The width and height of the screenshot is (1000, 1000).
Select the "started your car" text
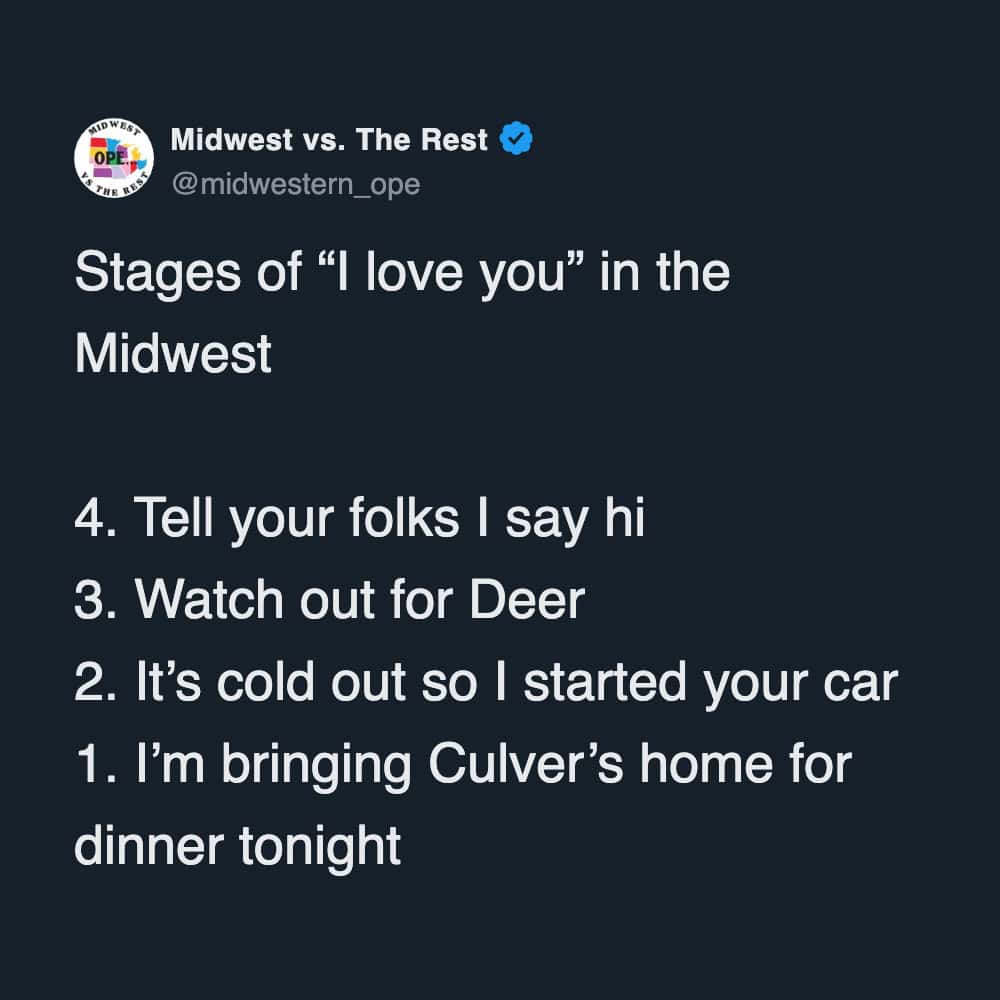tap(710, 682)
